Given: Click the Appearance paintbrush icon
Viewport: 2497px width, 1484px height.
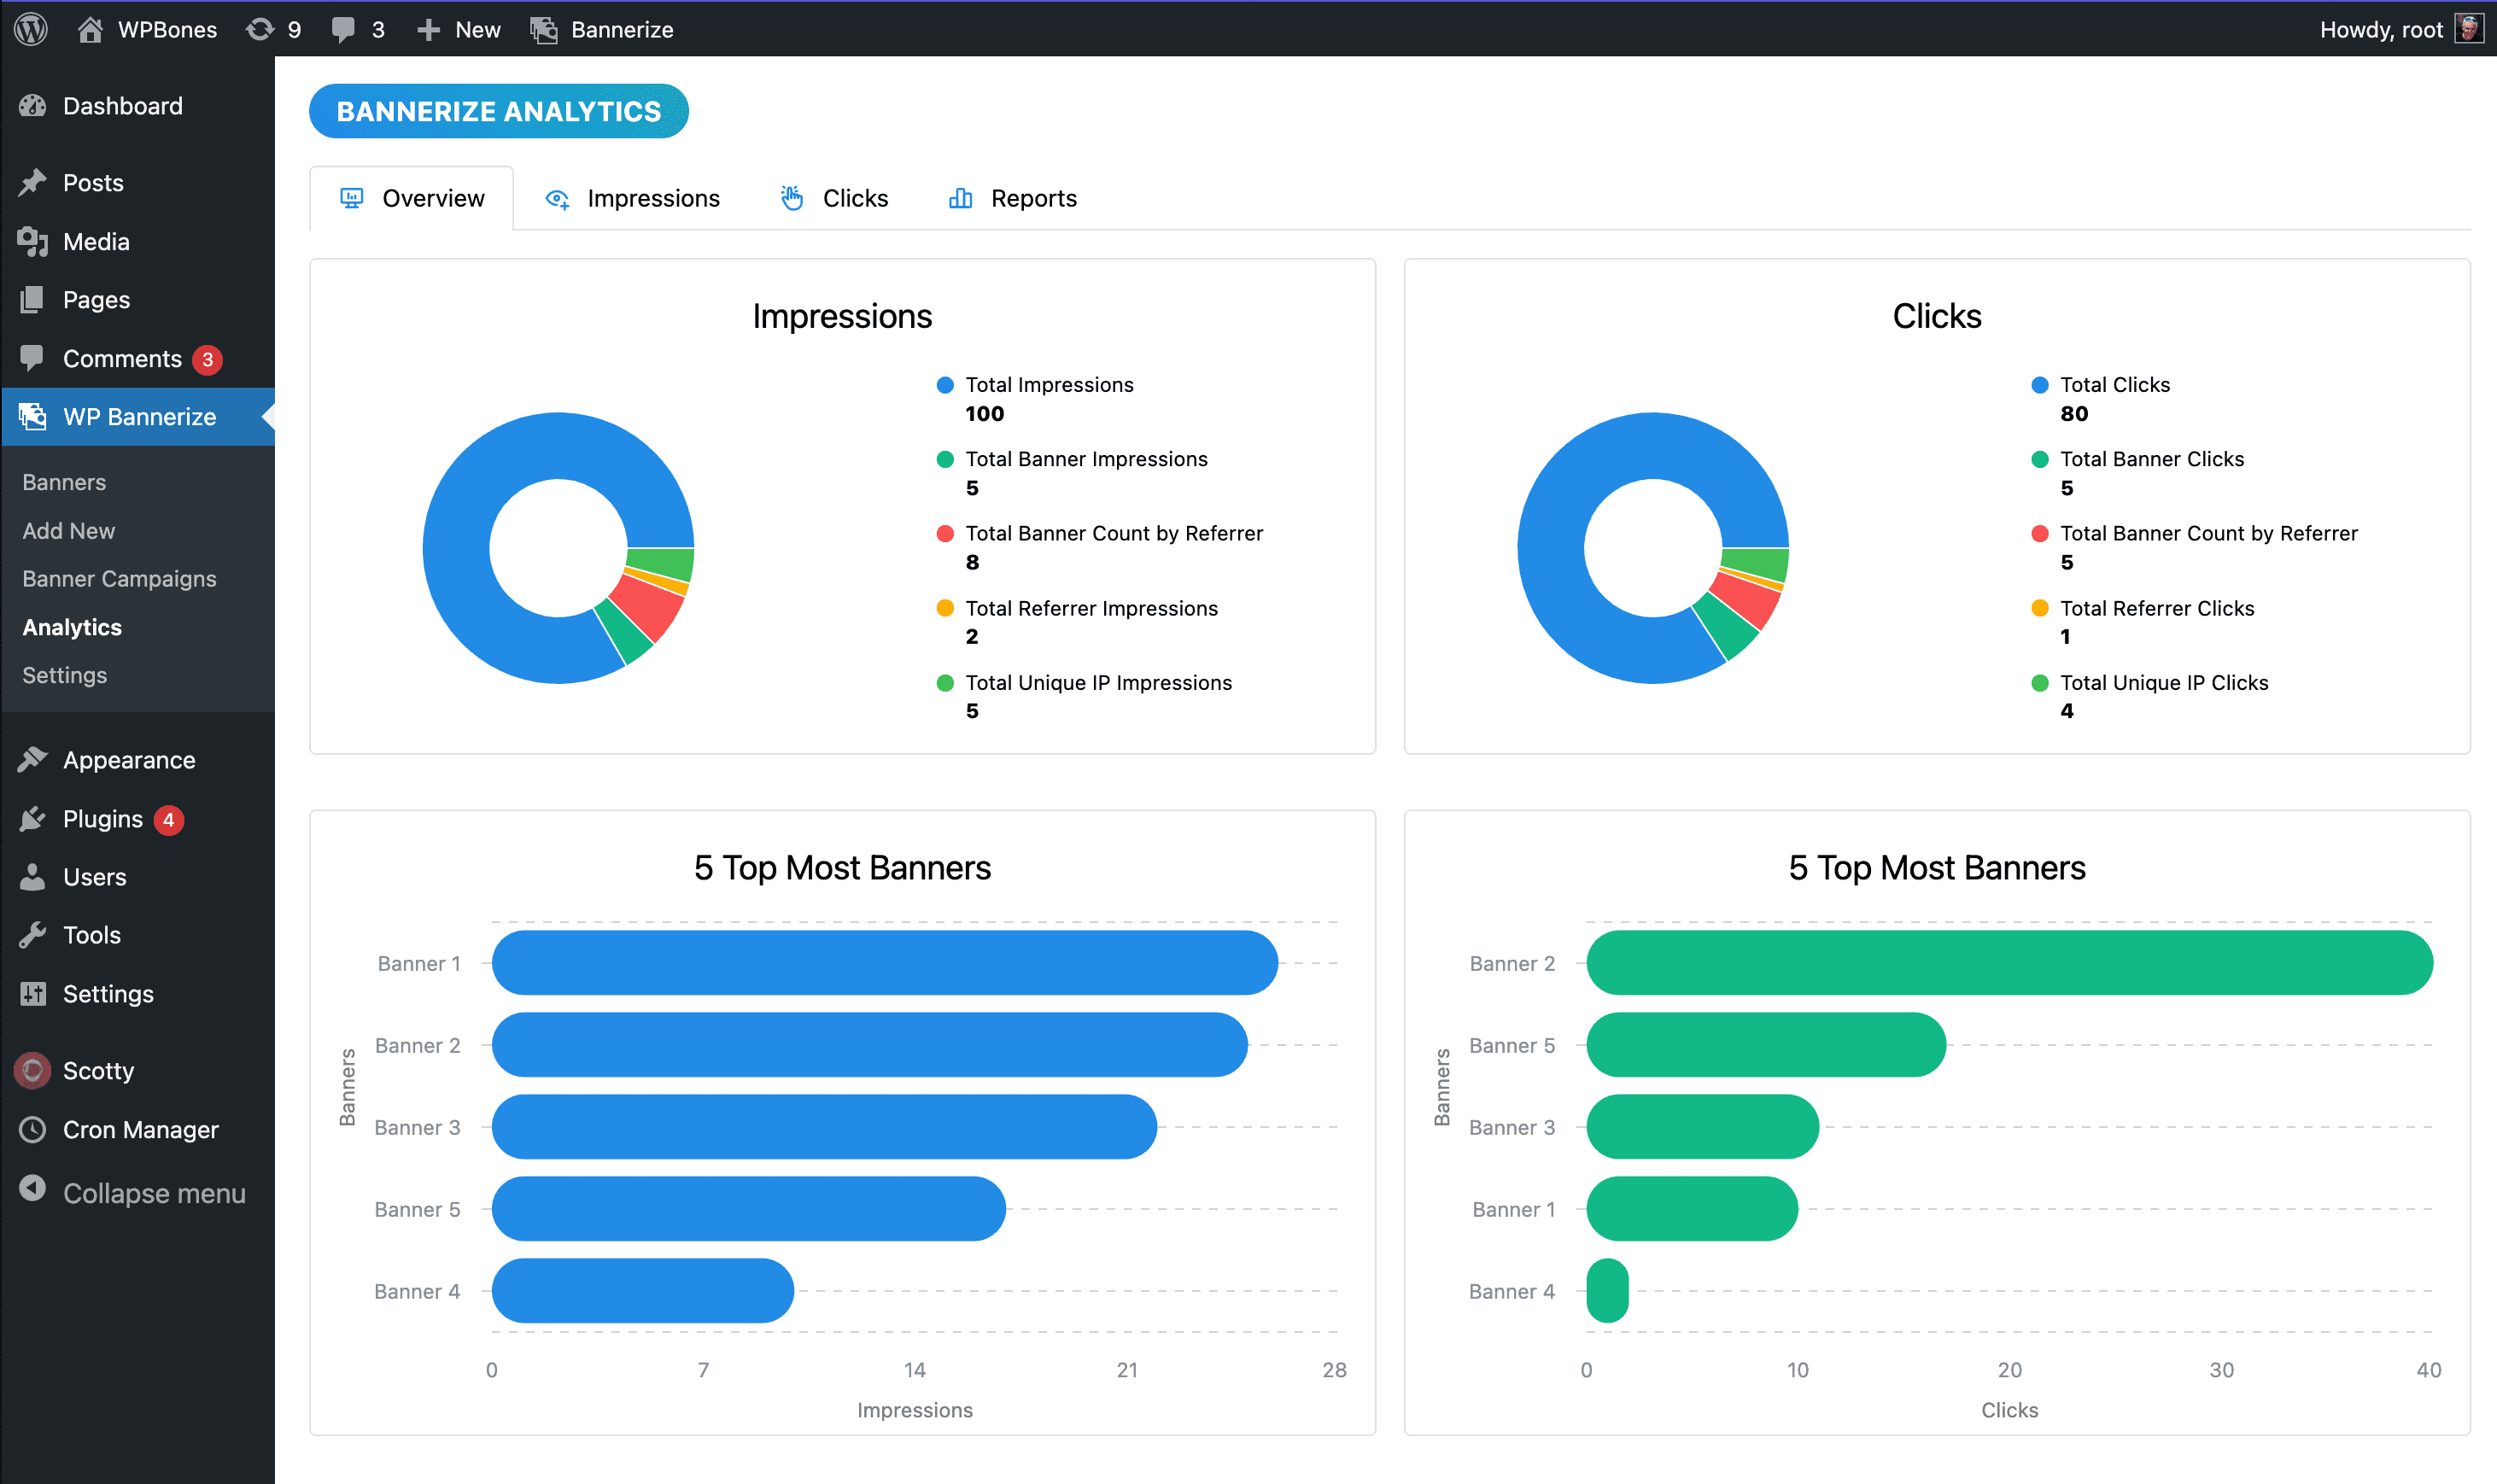Looking at the screenshot, I should pos(33,760).
